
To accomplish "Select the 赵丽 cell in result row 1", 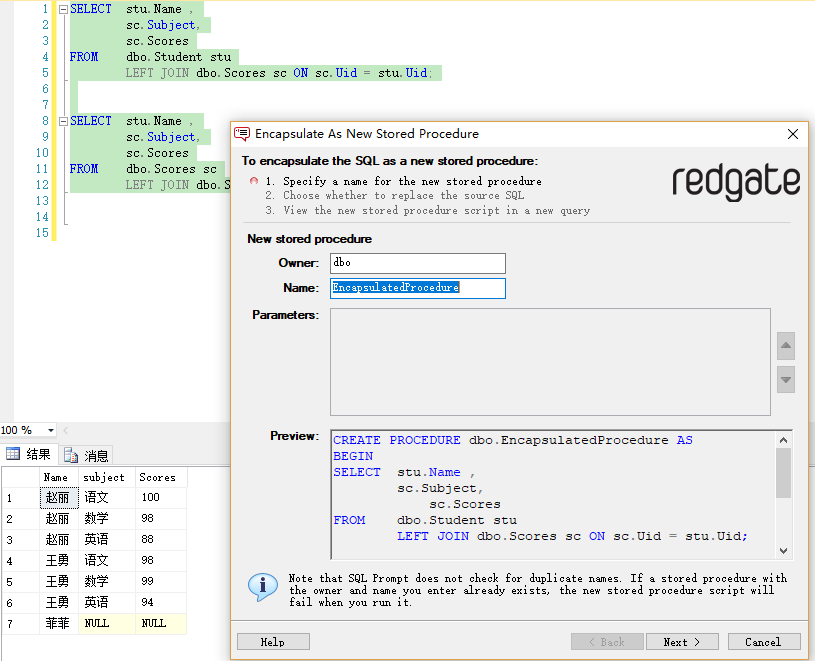I will 59,497.
